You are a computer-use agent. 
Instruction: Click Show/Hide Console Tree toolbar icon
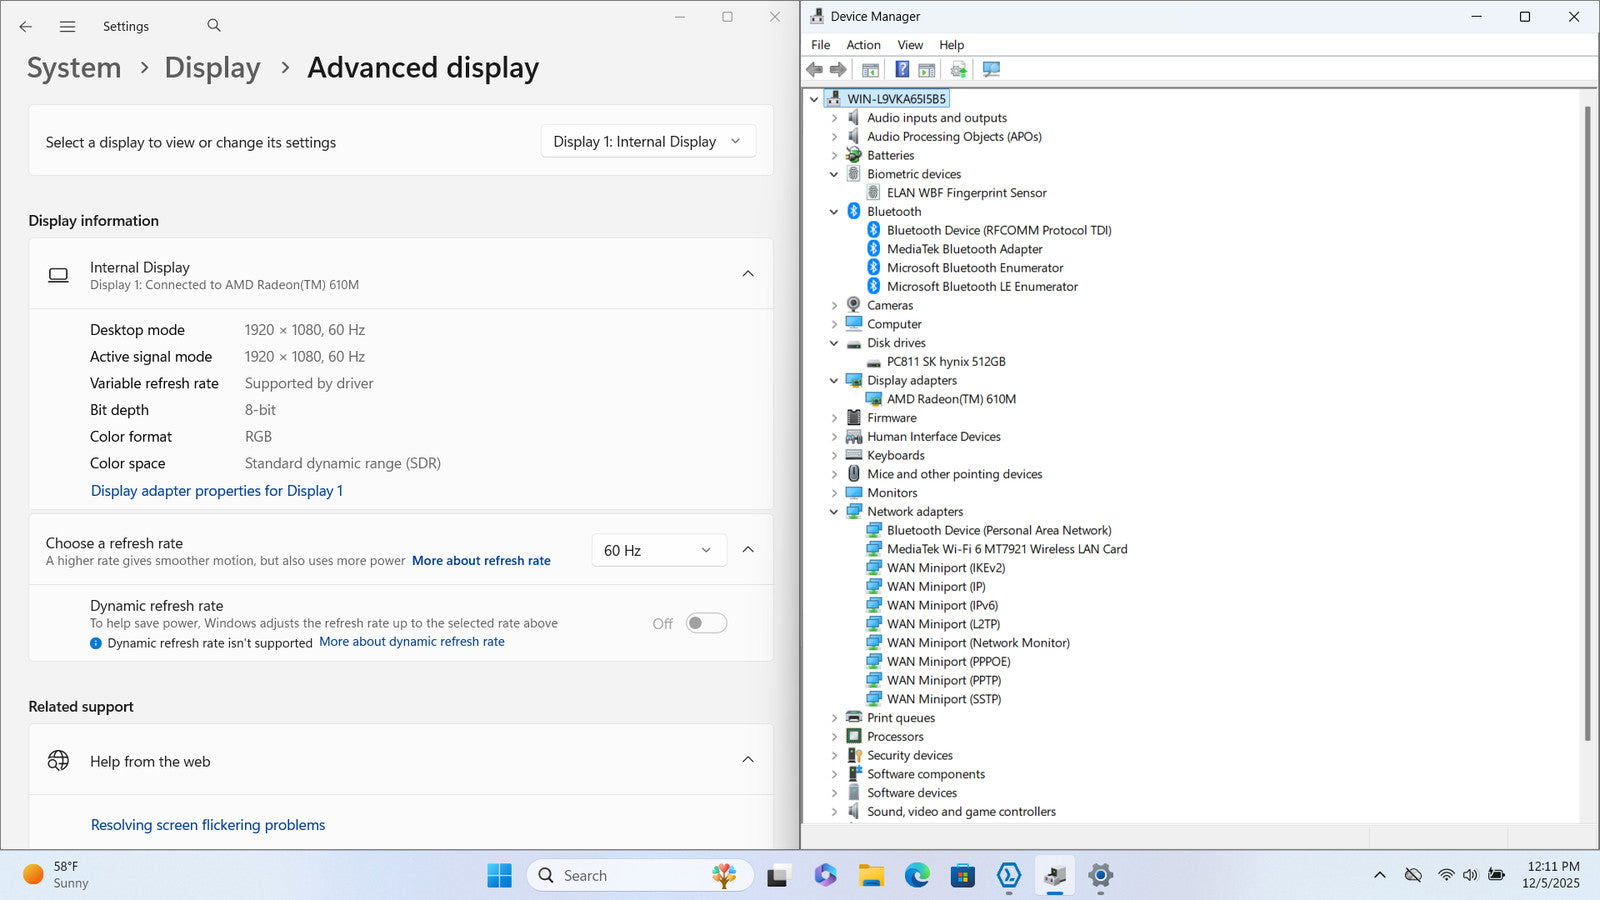(x=870, y=69)
